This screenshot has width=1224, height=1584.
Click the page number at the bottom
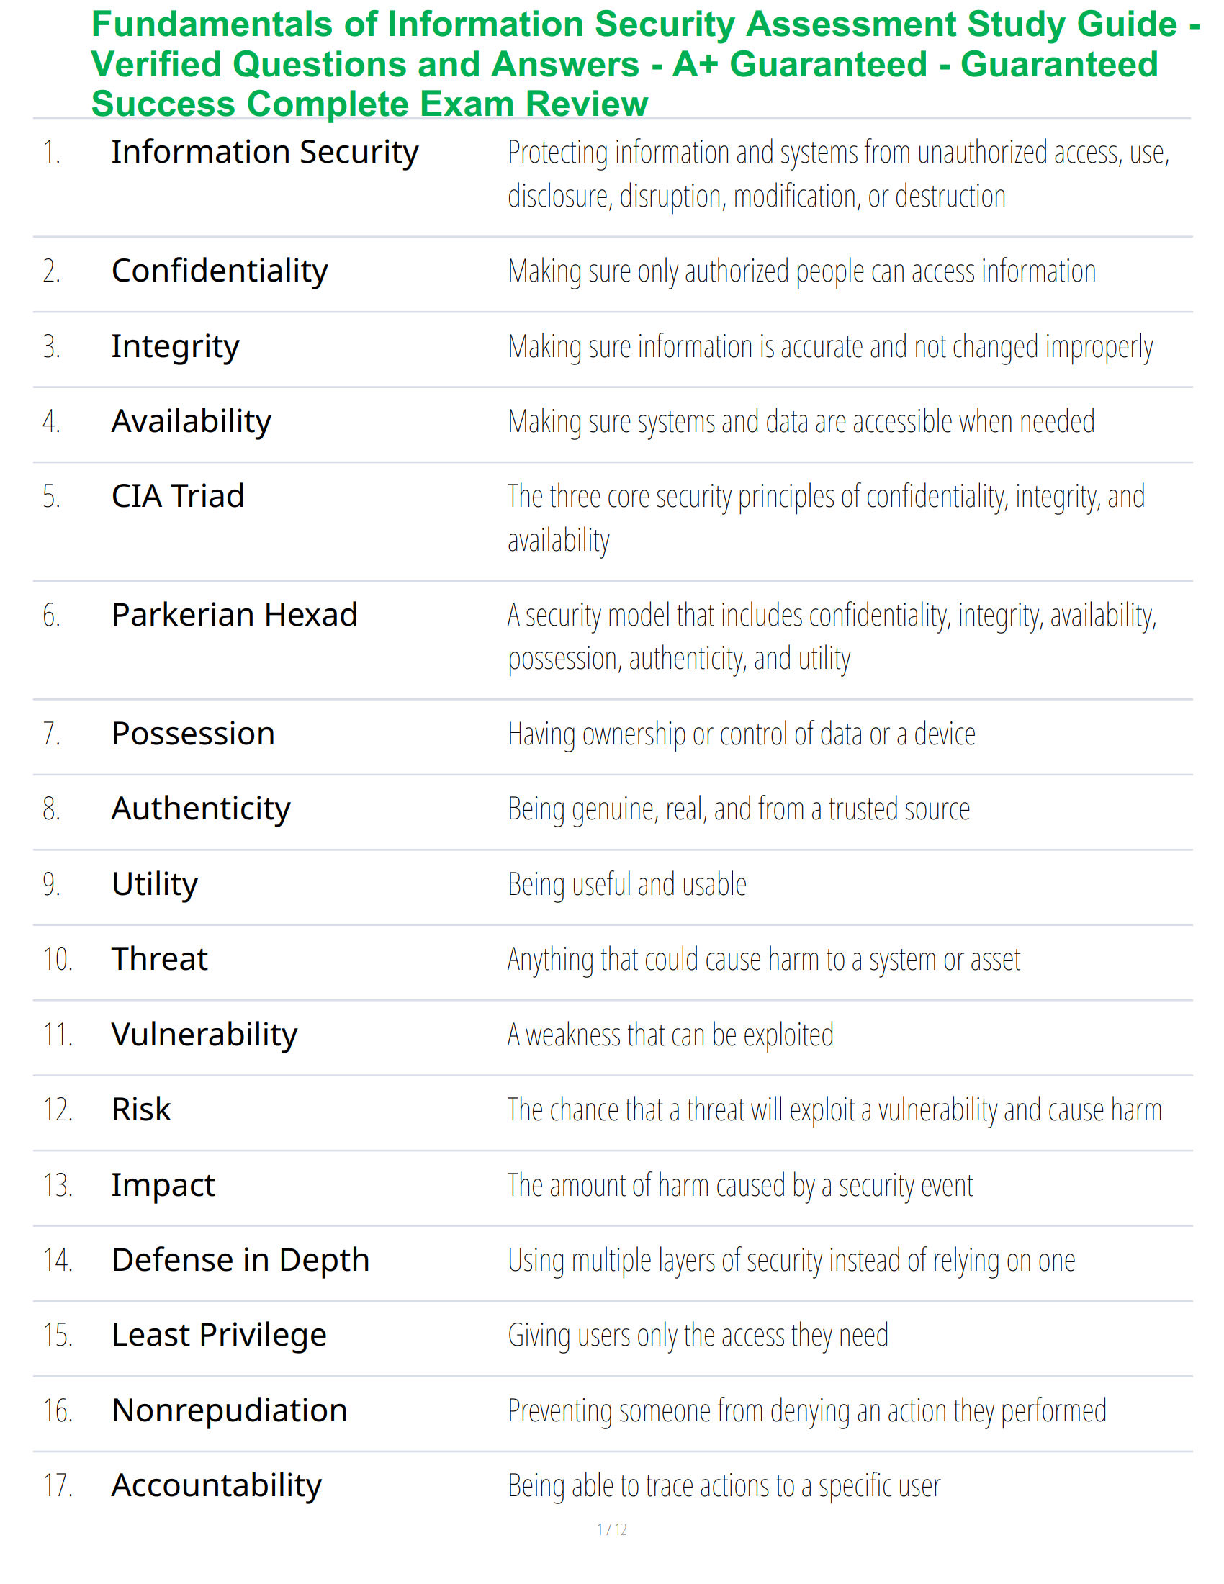point(612,1529)
